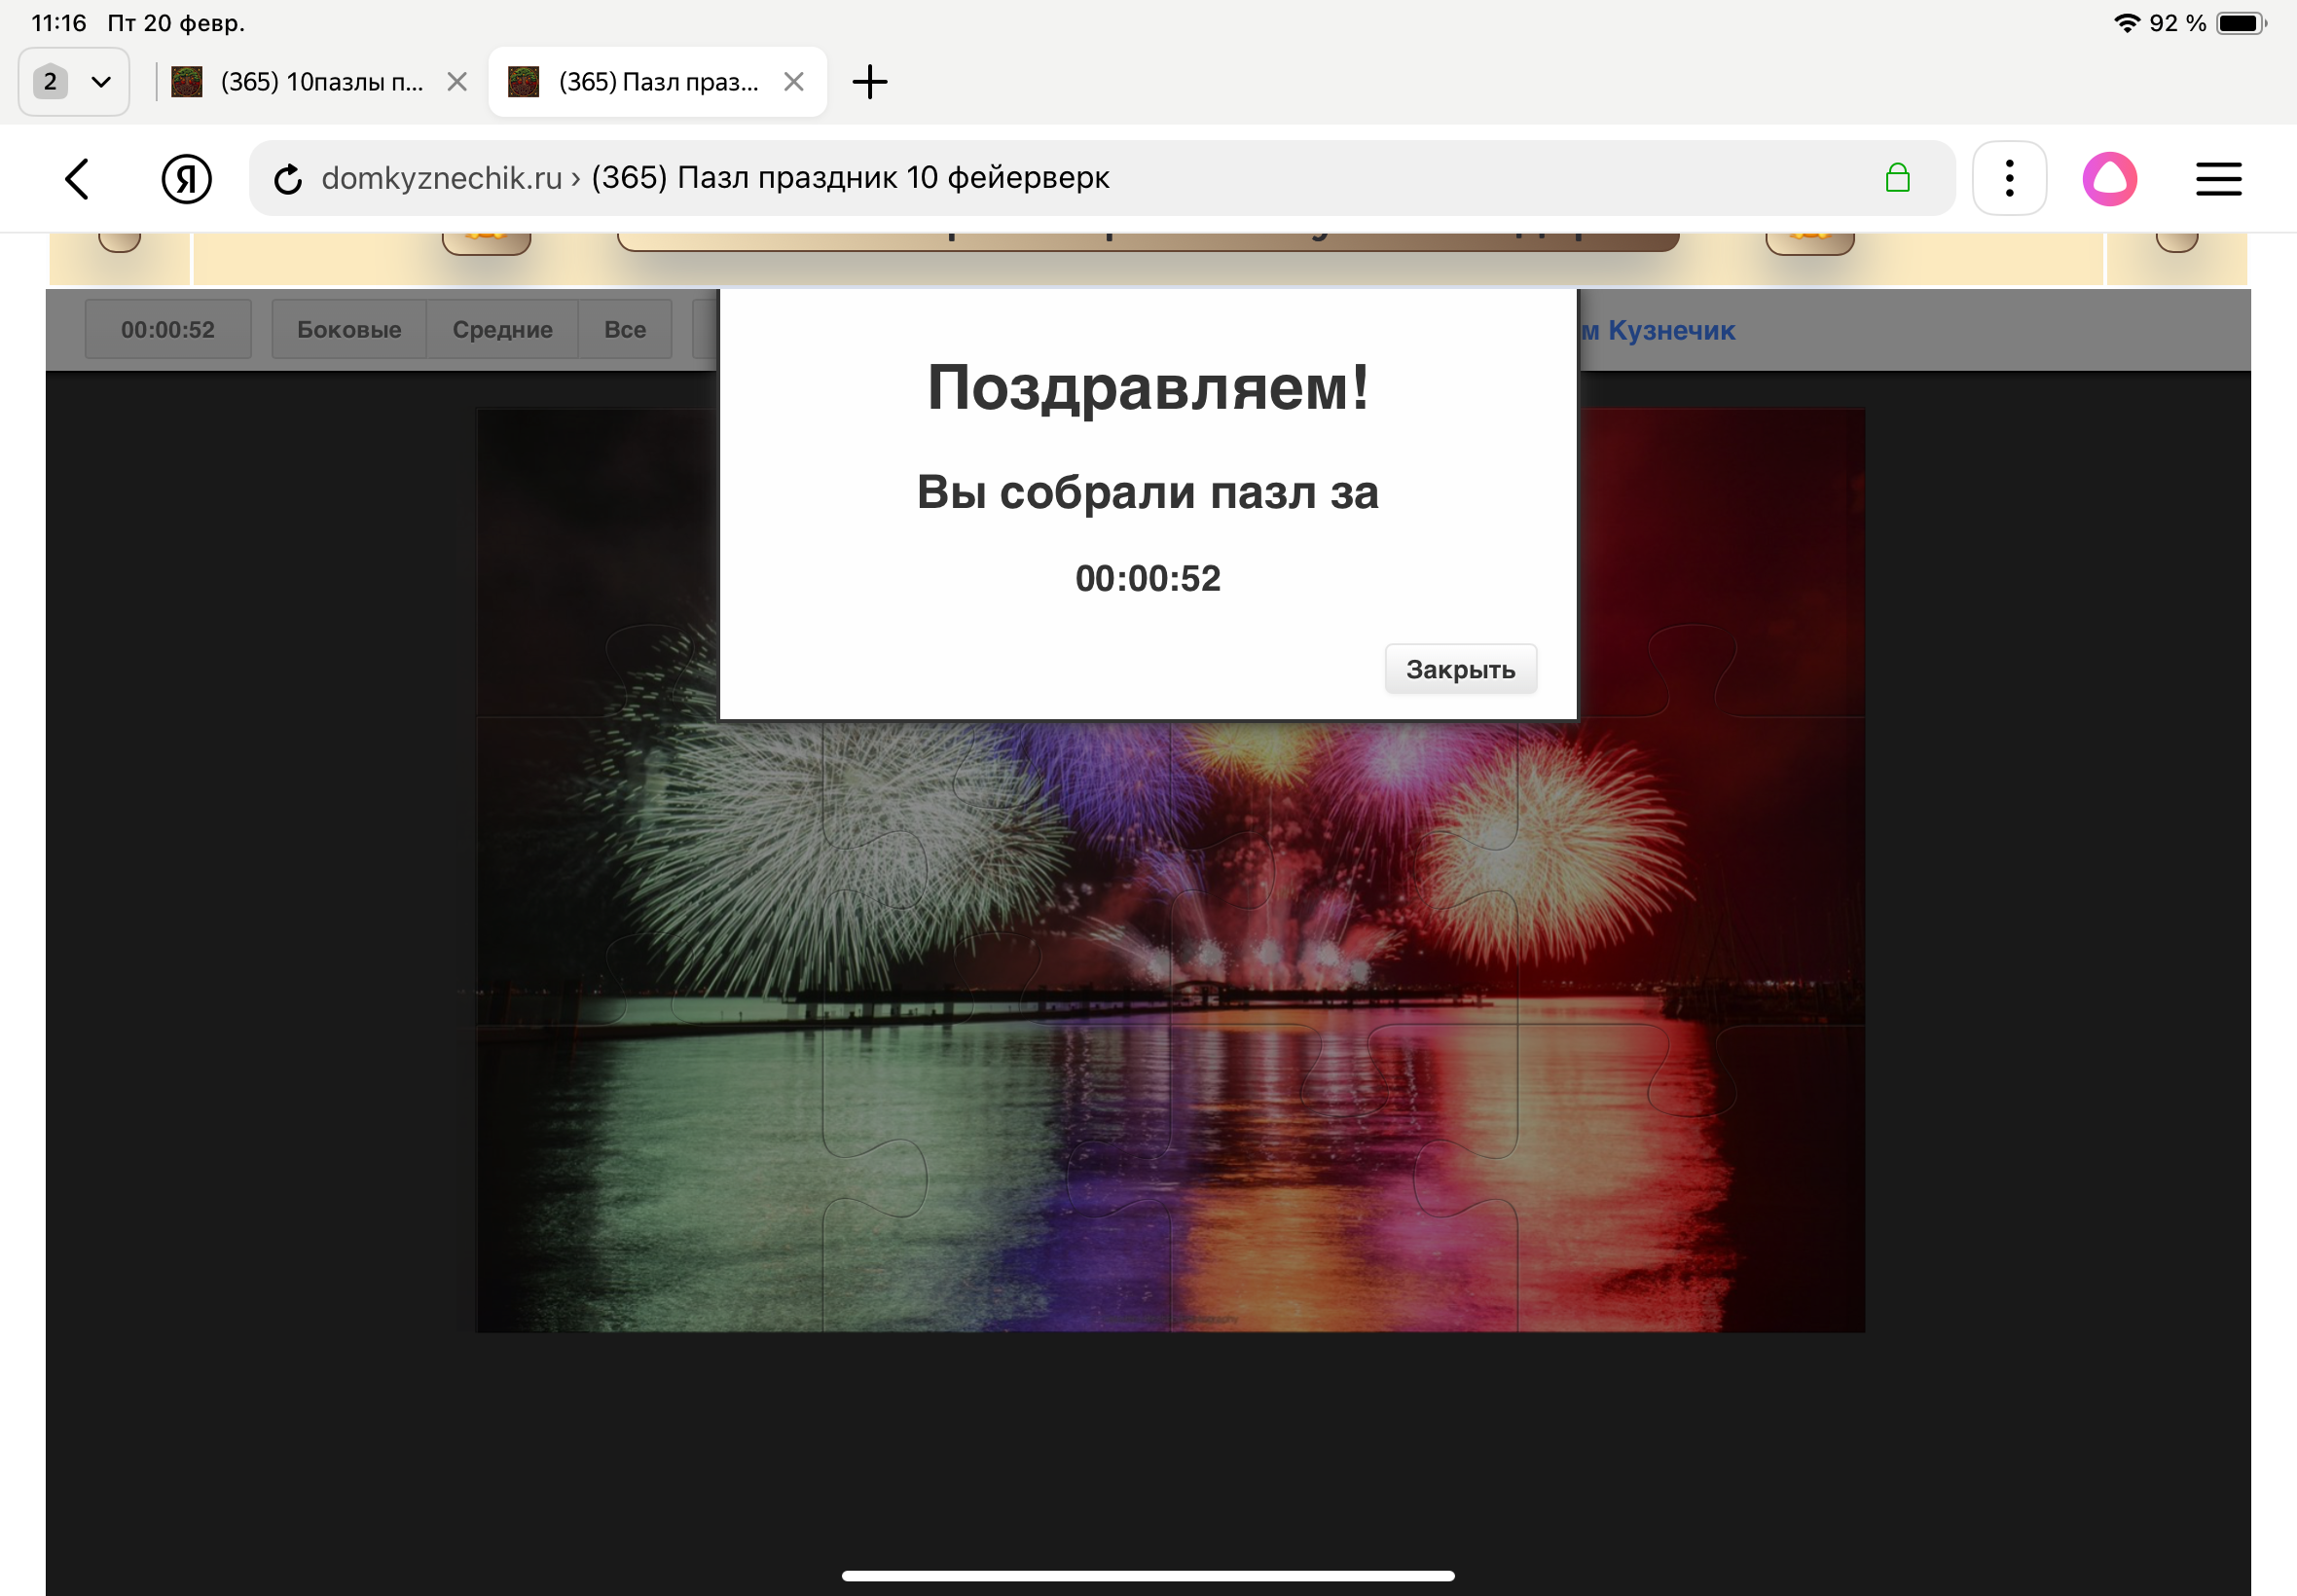Open the Yandex home icon
Image resolution: width=2297 pixels, height=1596 pixels.
click(186, 179)
